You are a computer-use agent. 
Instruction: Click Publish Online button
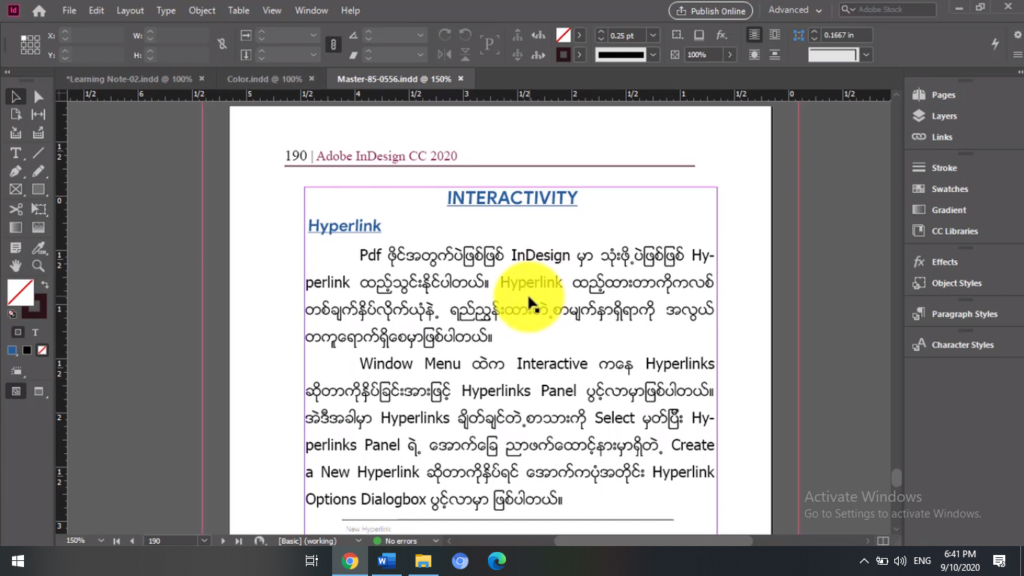(x=711, y=10)
